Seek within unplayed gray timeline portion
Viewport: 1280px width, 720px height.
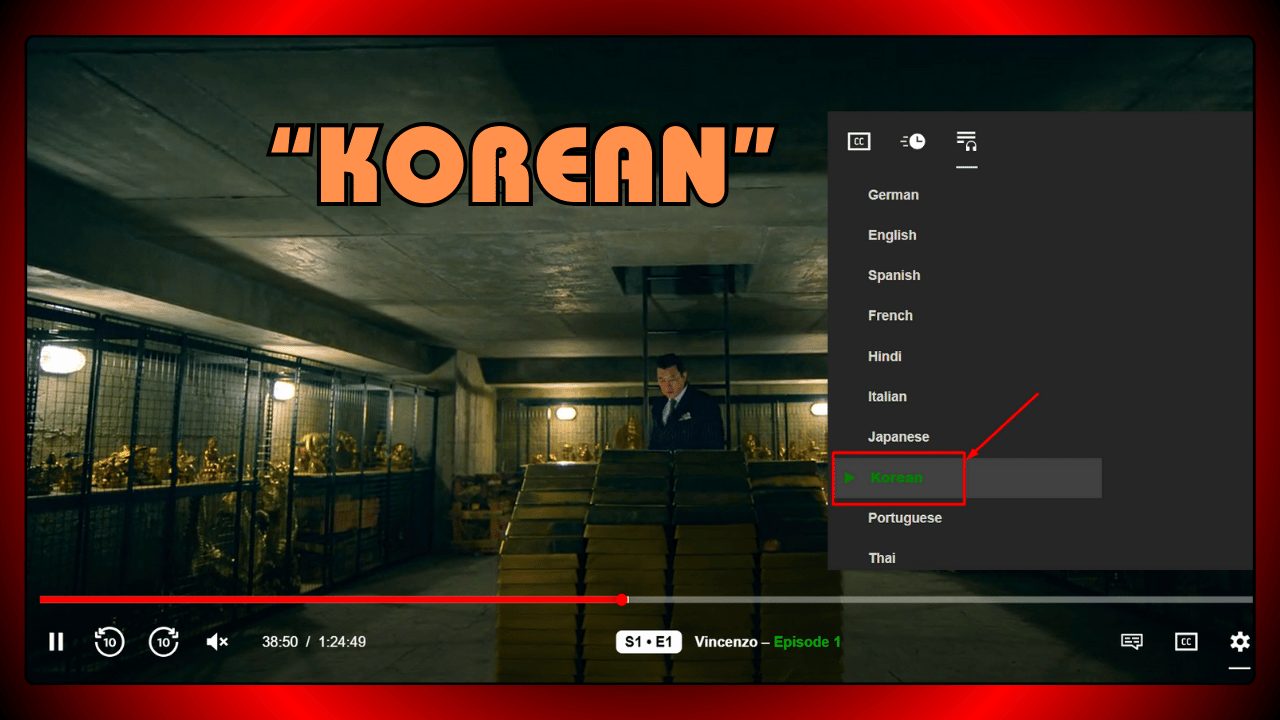click(940, 600)
